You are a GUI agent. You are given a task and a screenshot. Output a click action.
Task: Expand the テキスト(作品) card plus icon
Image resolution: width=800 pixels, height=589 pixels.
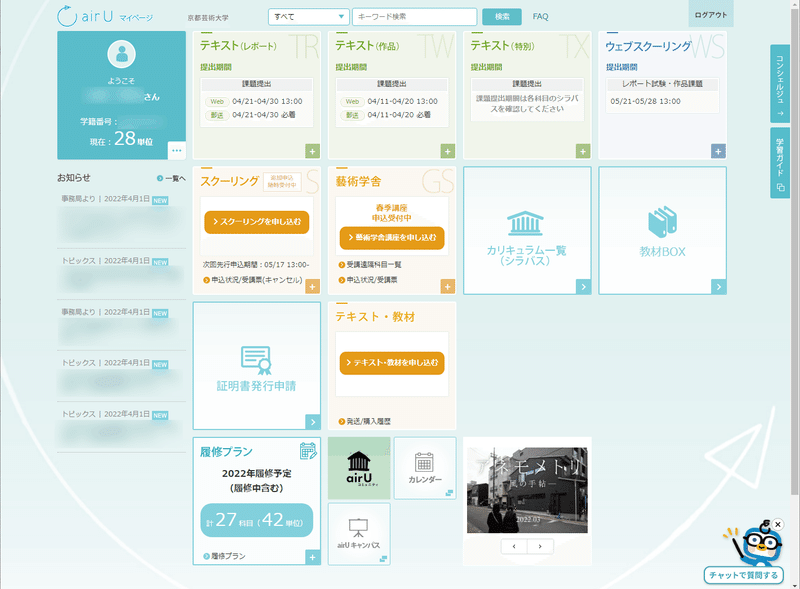pyautogui.click(x=447, y=151)
